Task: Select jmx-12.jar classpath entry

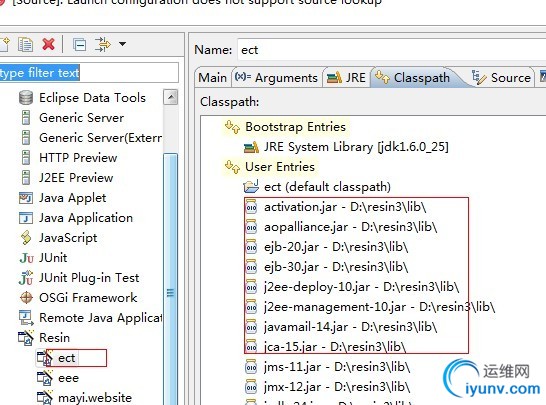Action: 337,387
